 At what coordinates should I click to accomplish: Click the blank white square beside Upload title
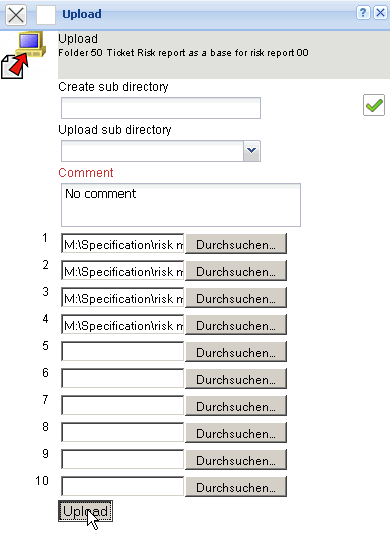click(x=46, y=15)
